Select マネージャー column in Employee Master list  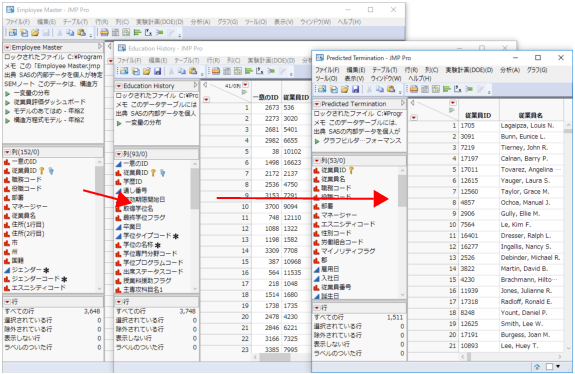(x=29, y=206)
